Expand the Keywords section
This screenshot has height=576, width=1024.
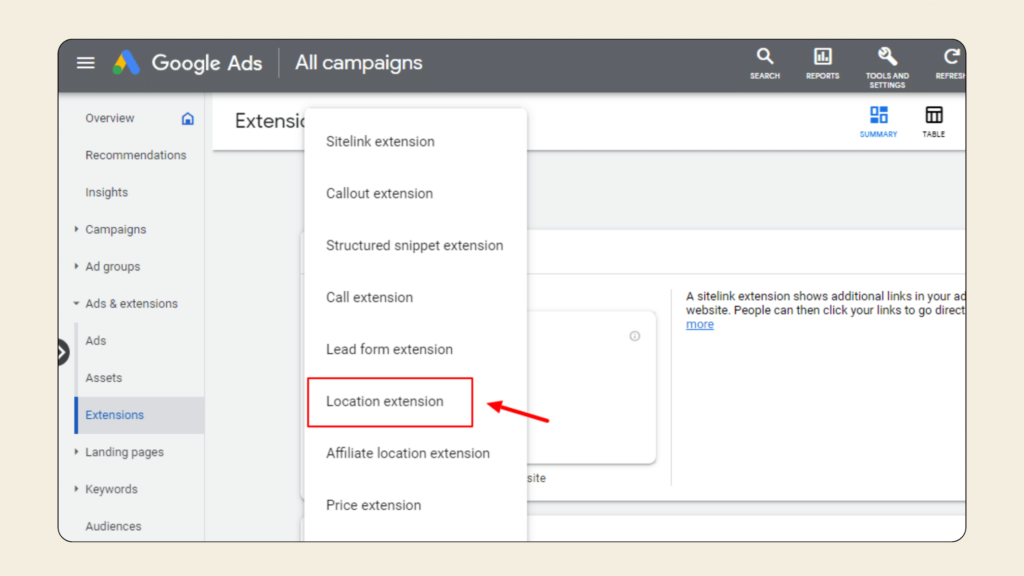[x=76, y=489]
